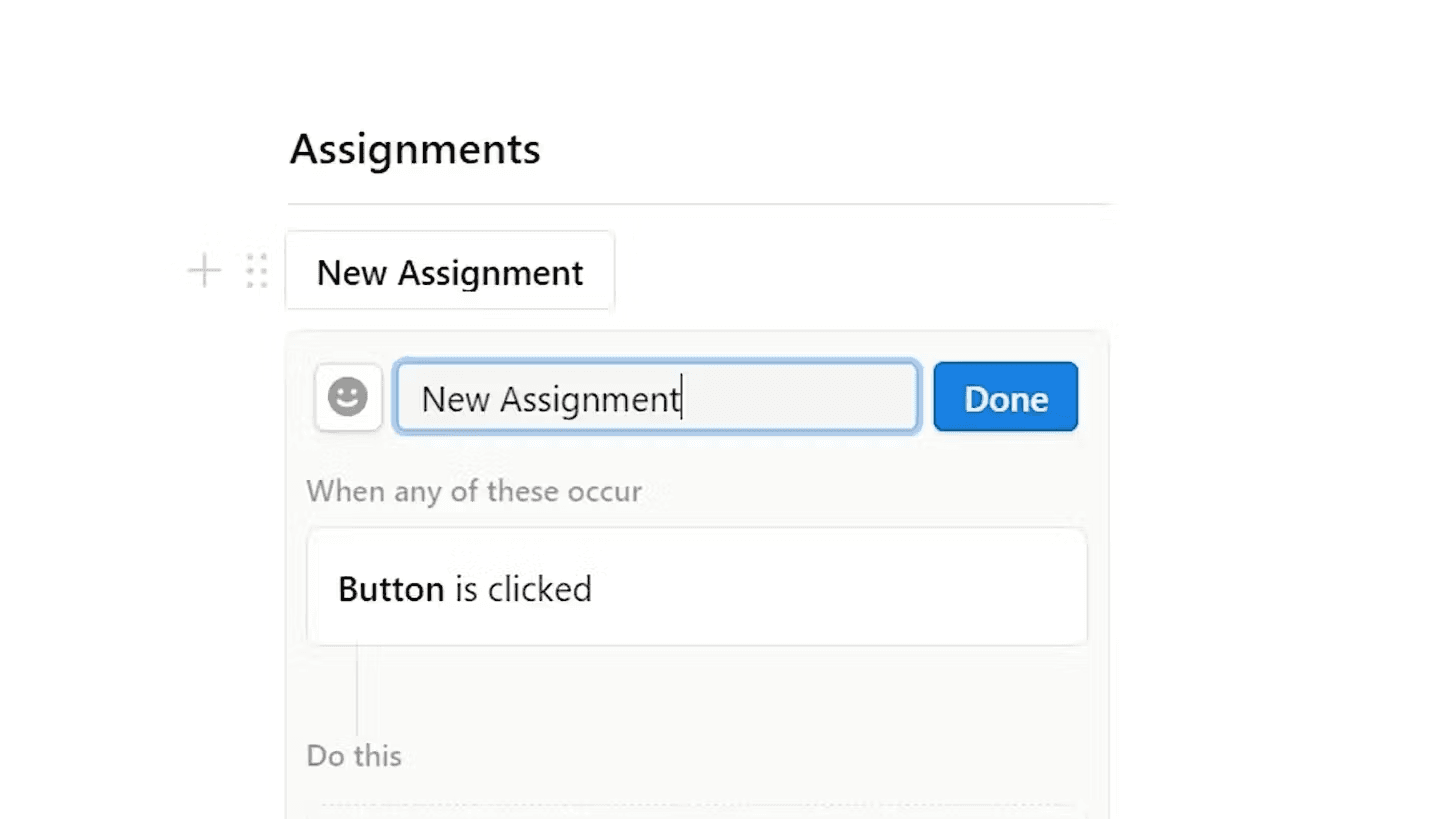This screenshot has height=819, width=1456.
Task: Place cursor after "Assignment" in name field
Action: 682,399
